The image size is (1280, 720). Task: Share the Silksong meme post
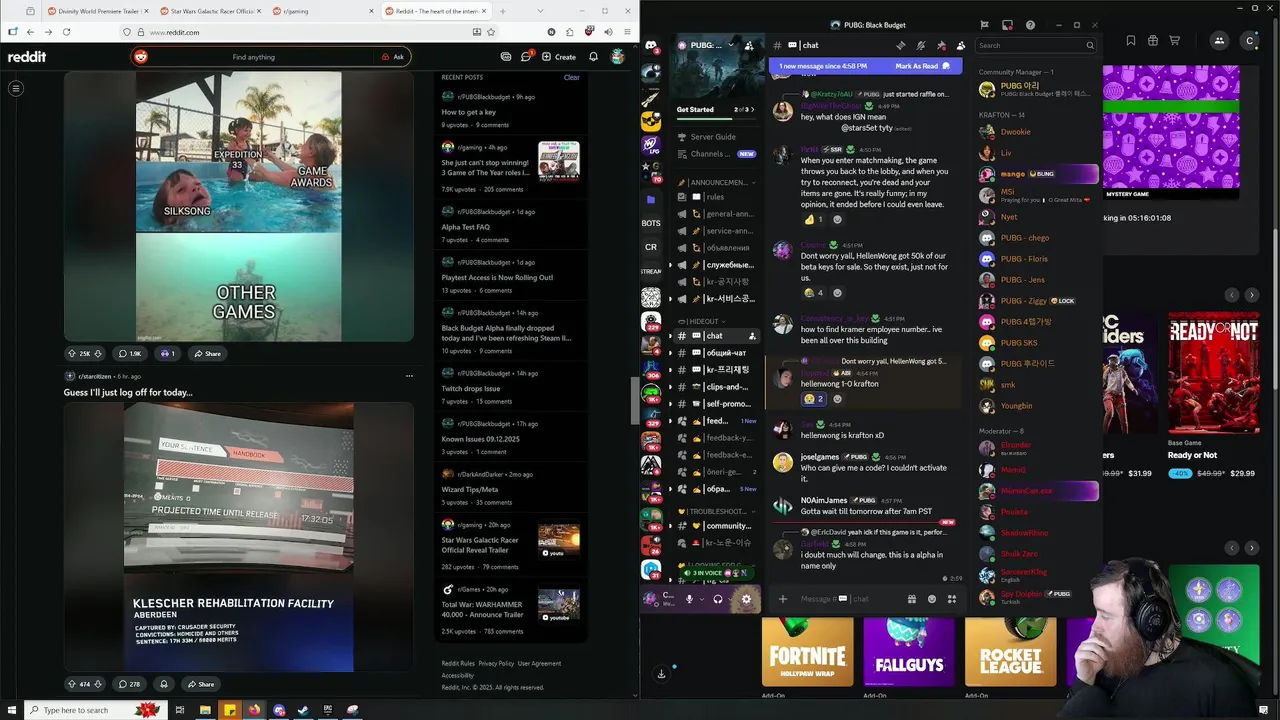(207, 353)
